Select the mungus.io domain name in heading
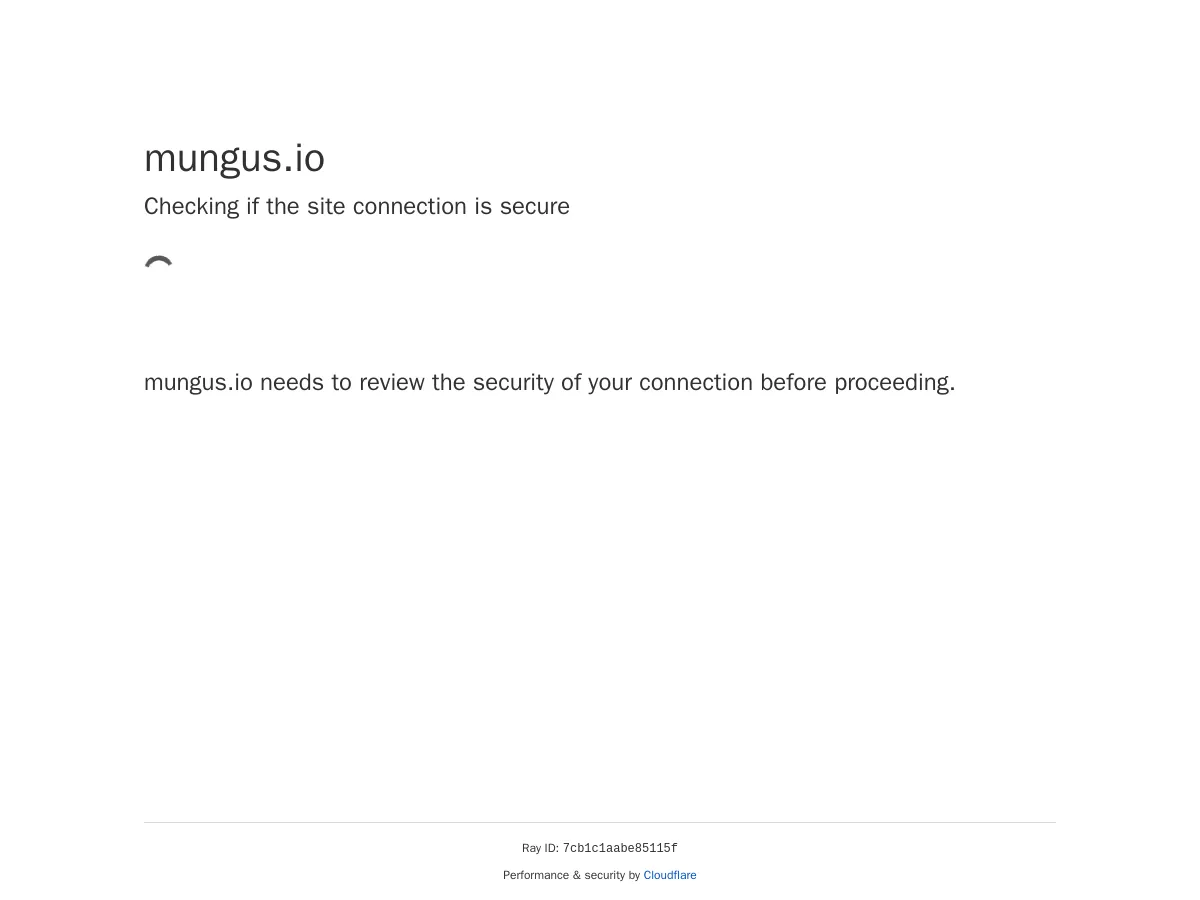Screen dimensions: 1200x900 234,158
